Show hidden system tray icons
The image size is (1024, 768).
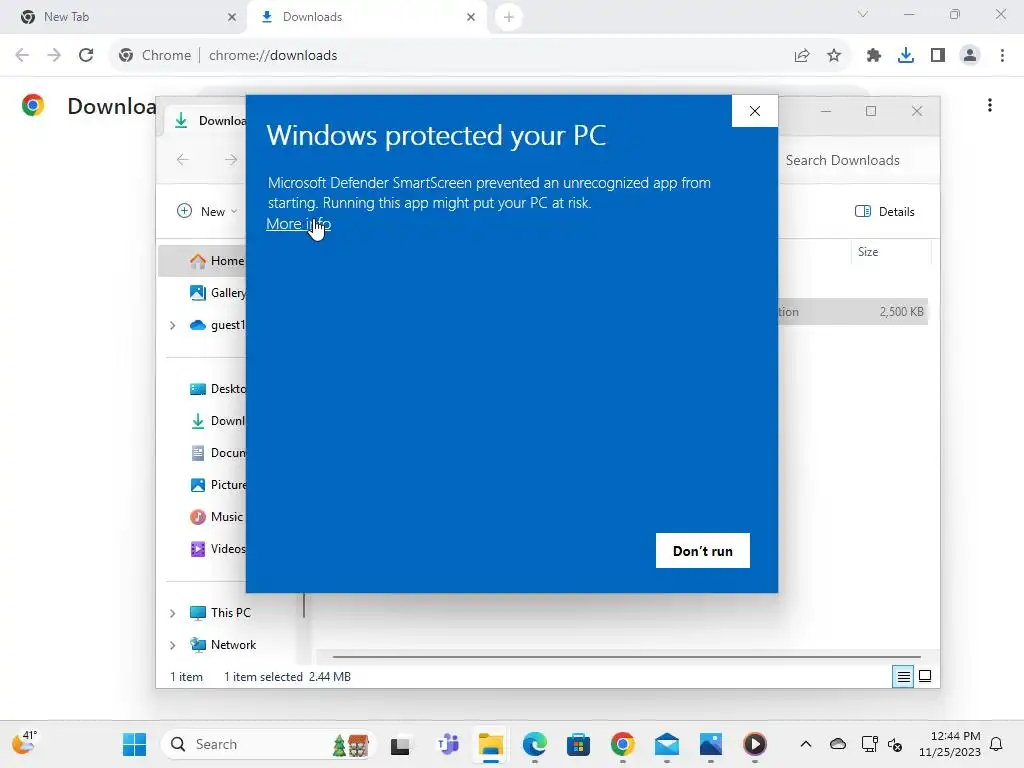tap(806, 744)
